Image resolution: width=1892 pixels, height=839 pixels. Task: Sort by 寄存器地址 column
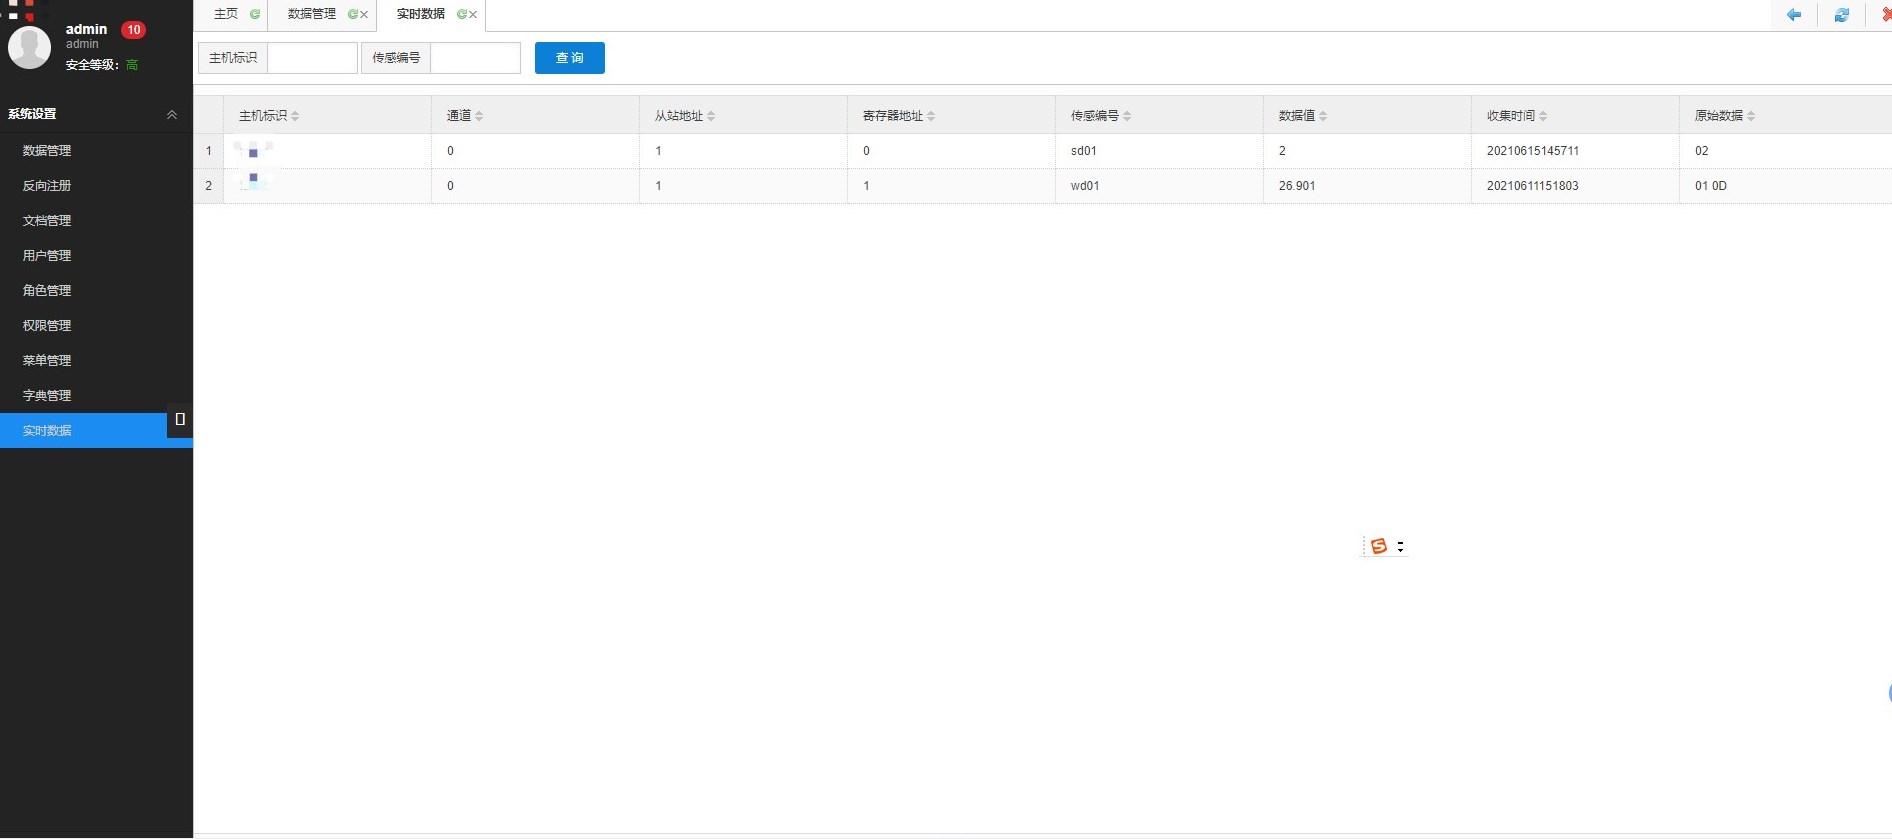pos(931,116)
